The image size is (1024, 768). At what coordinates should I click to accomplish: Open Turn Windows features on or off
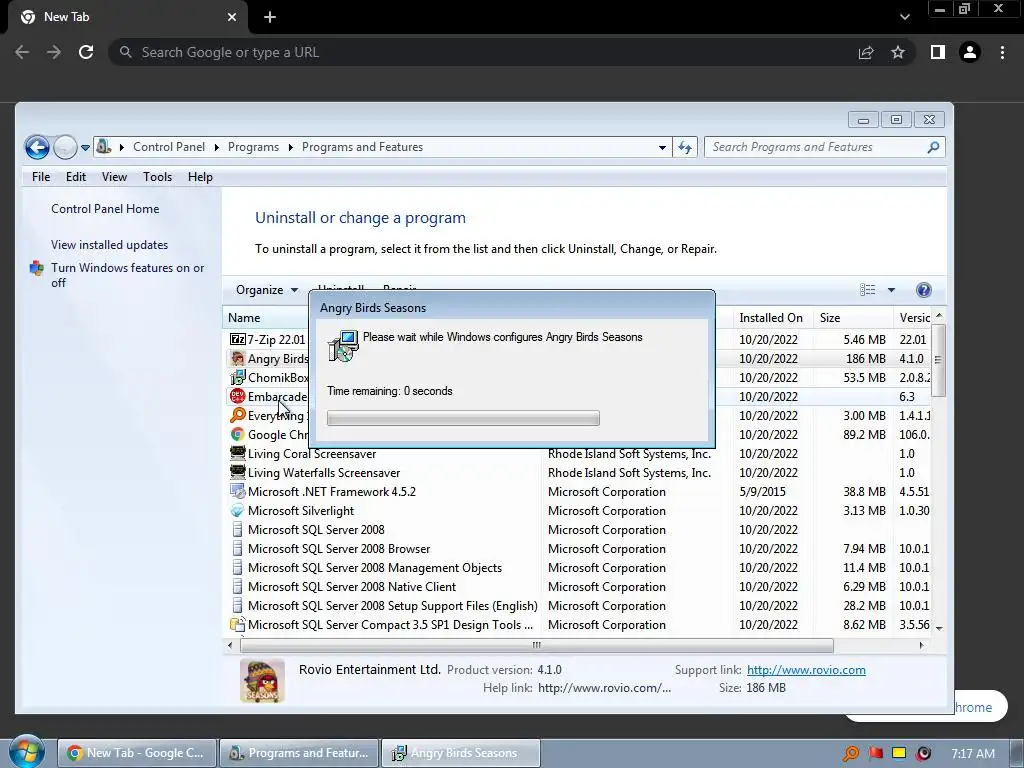(x=127, y=275)
